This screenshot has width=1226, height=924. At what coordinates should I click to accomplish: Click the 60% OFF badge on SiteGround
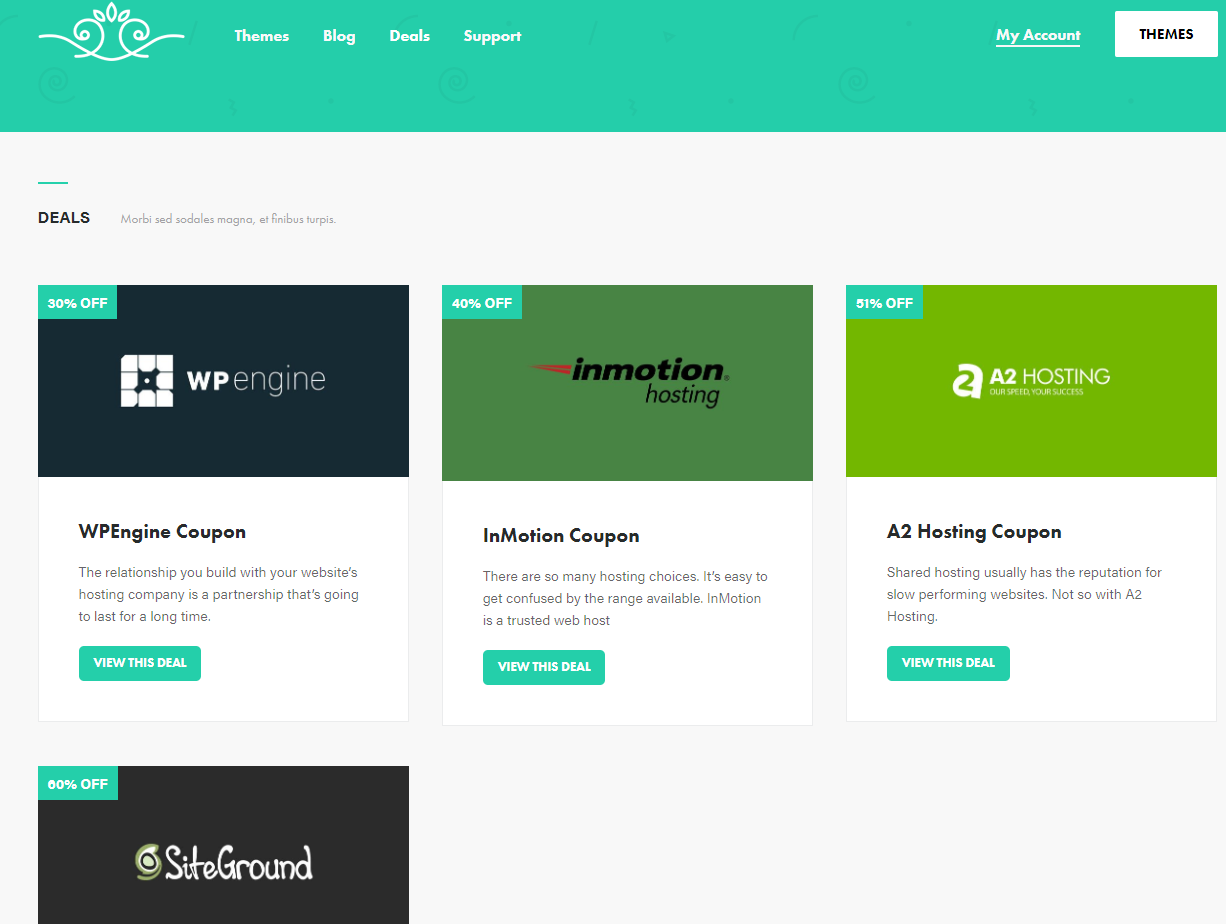pyautogui.click(x=78, y=784)
